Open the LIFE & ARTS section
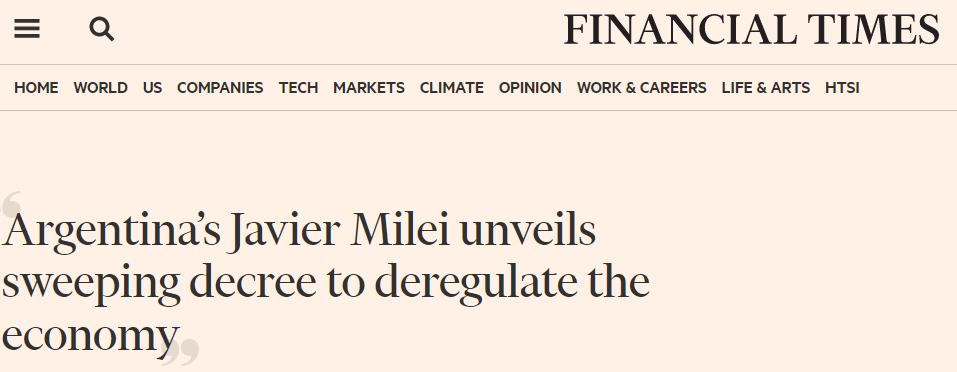Image resolution: width=957 pixels, height=372 pixels. click(x=766, y=88)
